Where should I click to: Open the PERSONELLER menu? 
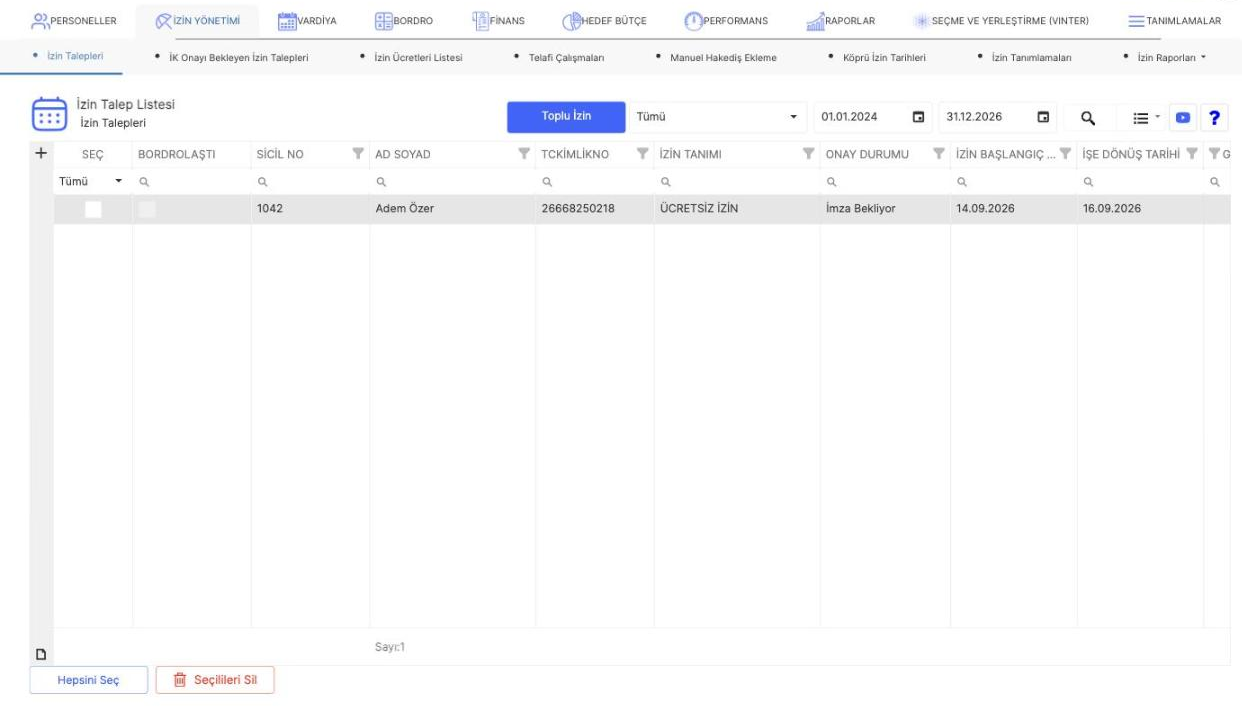(74, 20)
